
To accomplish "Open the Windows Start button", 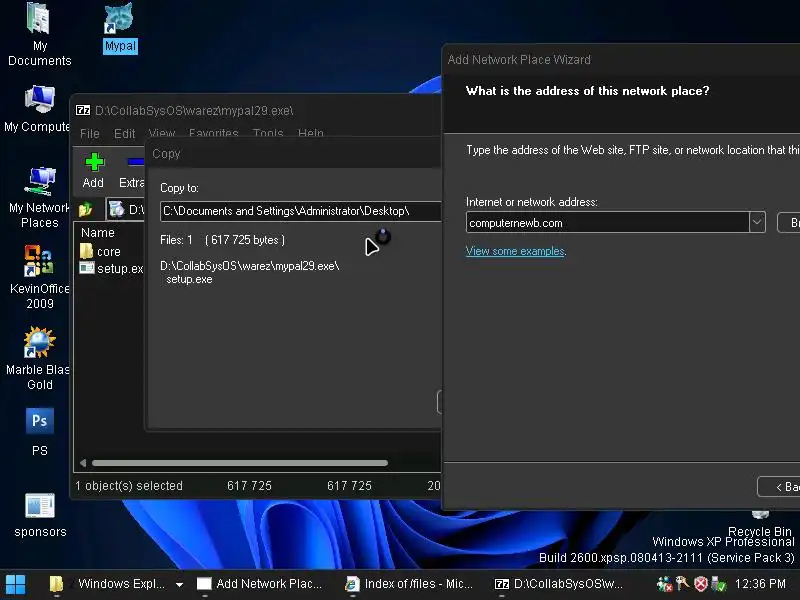I will click(x=15, y=584).
